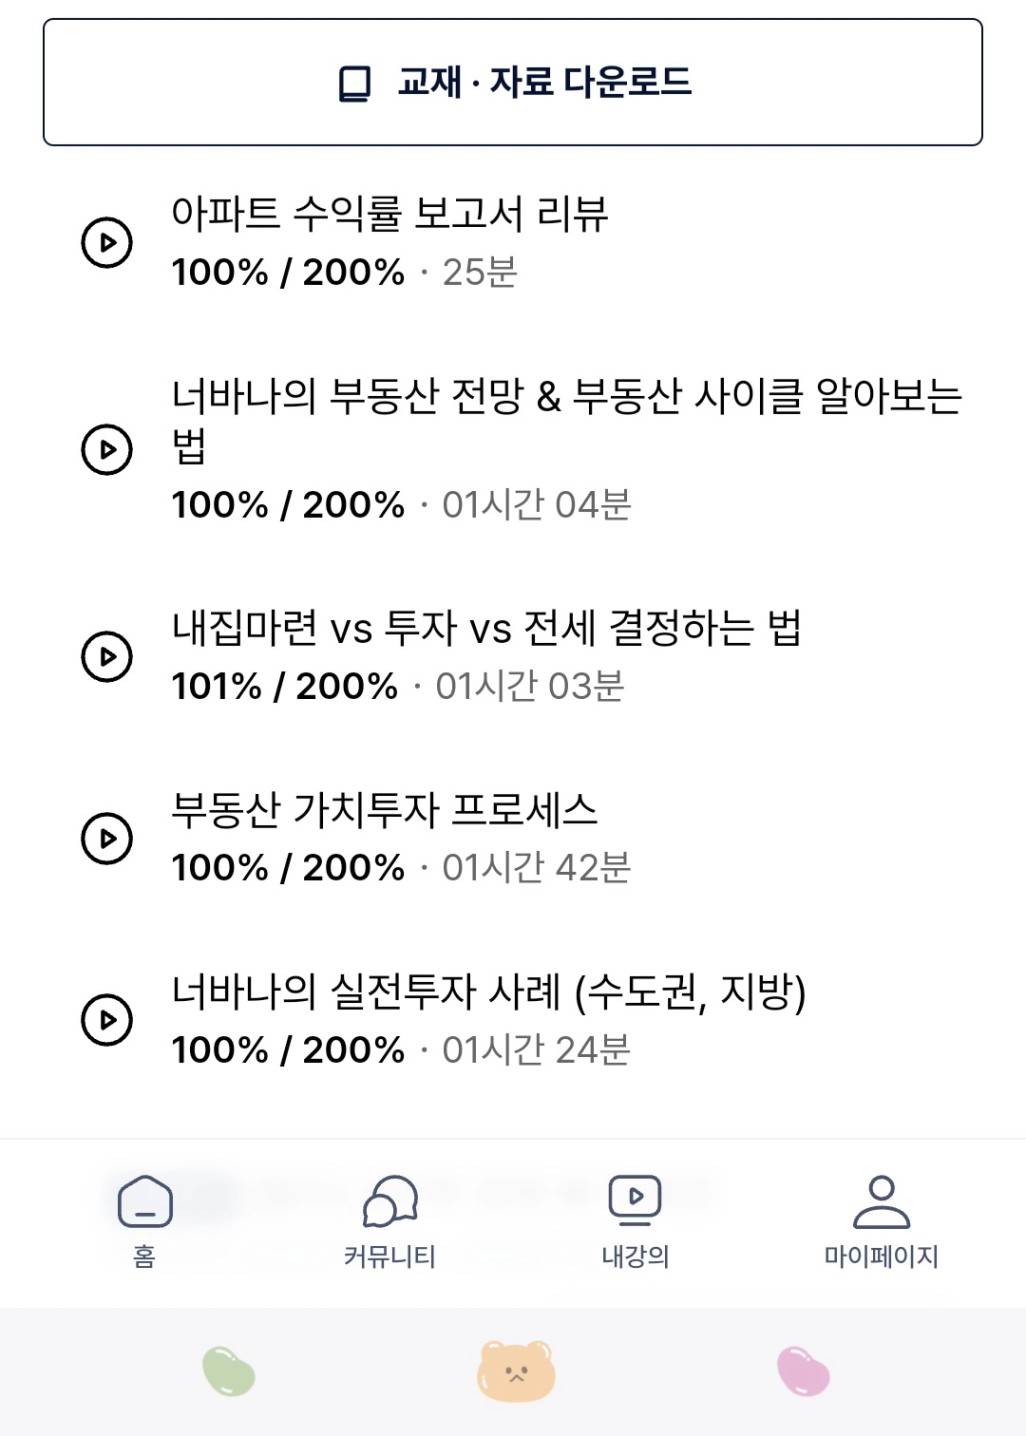
Task: Open the 홈 tab icon
Action: (145, 1201)
